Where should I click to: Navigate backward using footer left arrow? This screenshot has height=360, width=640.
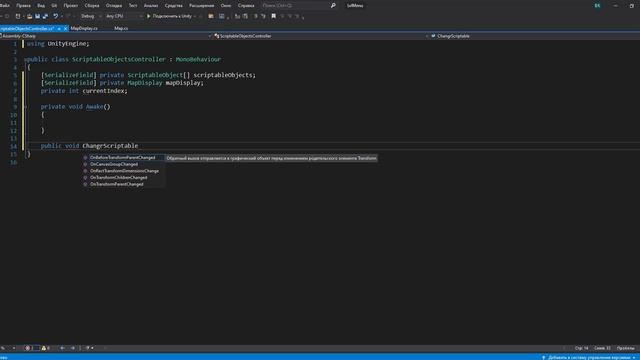coord(62,348)
